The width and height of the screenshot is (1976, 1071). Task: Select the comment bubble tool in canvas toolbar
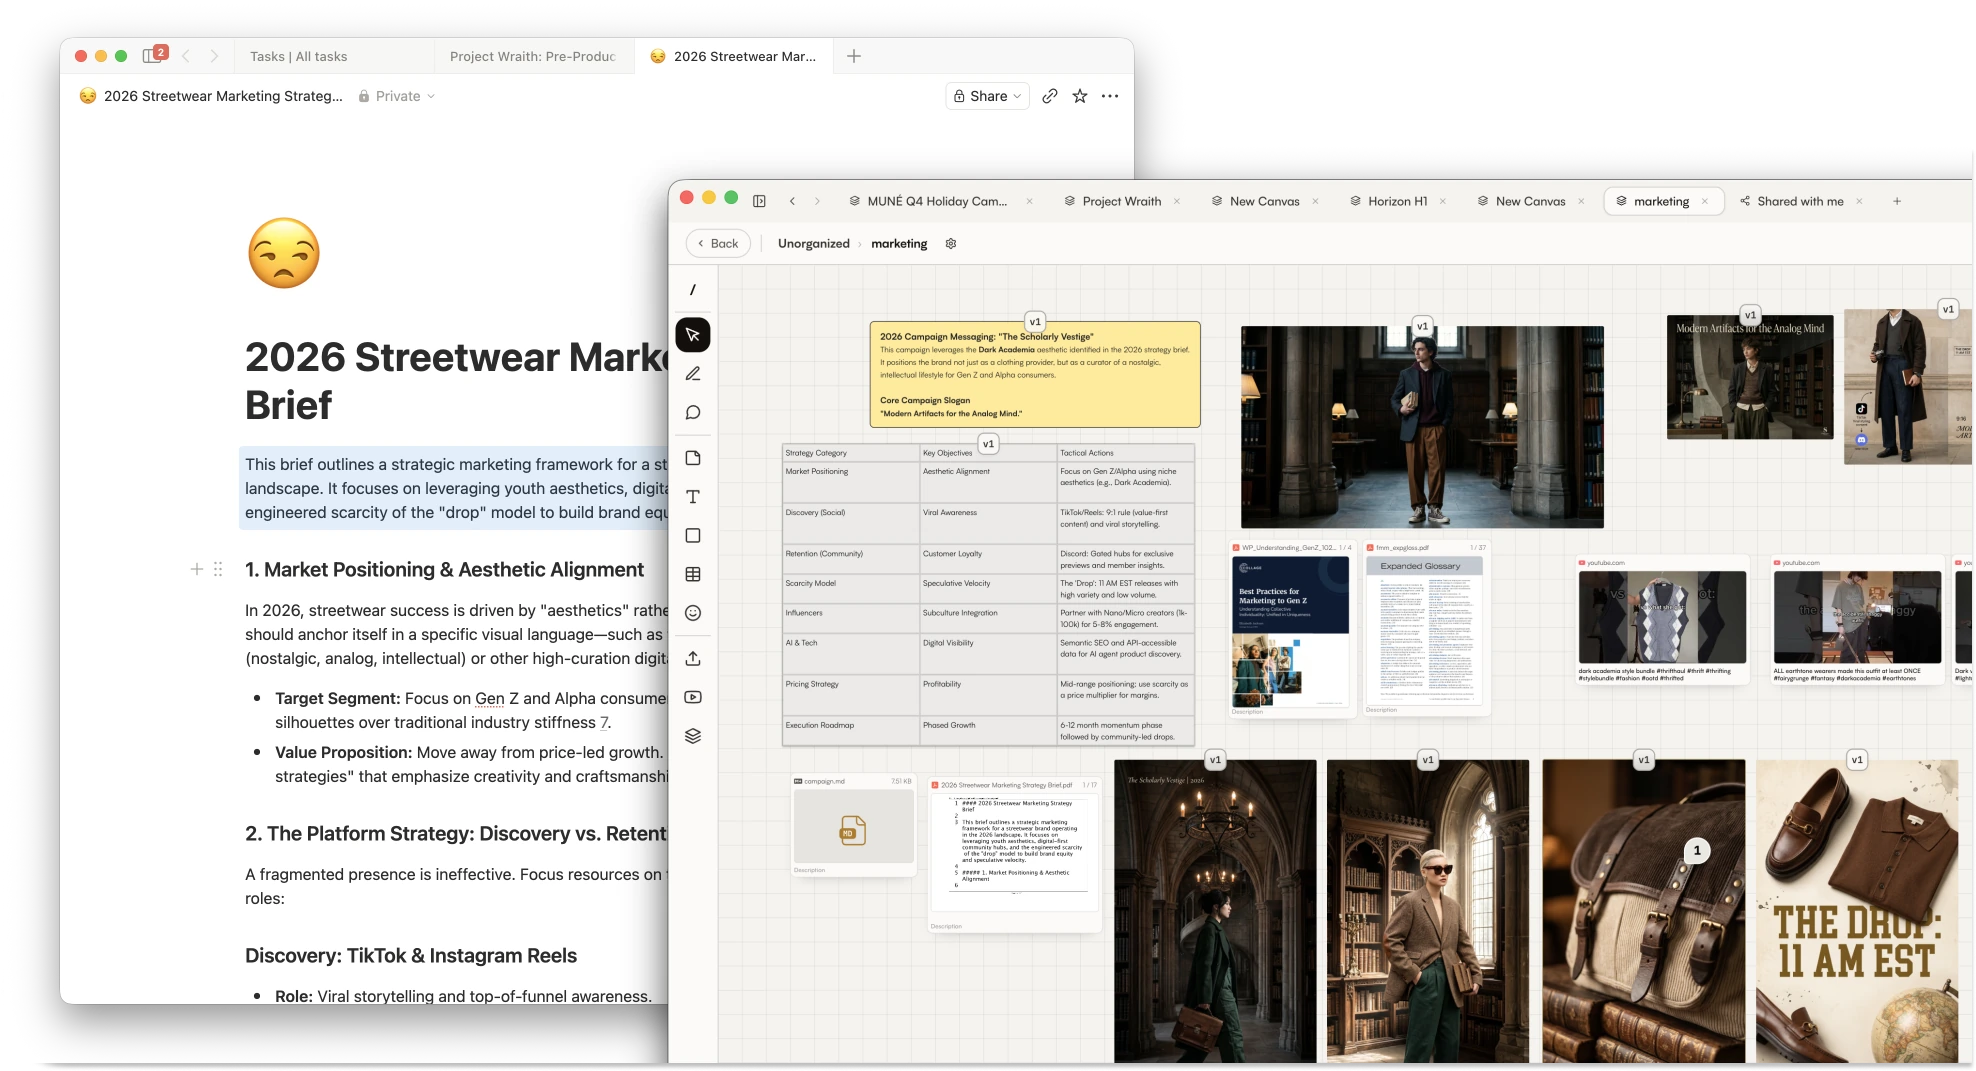pos(693,413)
